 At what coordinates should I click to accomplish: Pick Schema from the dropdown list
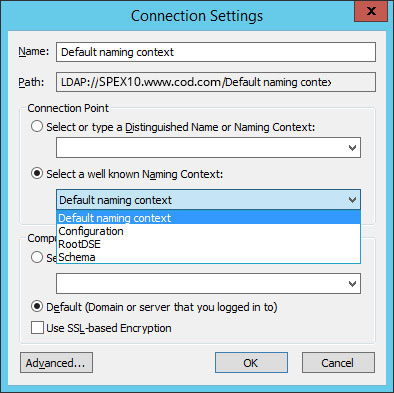208,257
